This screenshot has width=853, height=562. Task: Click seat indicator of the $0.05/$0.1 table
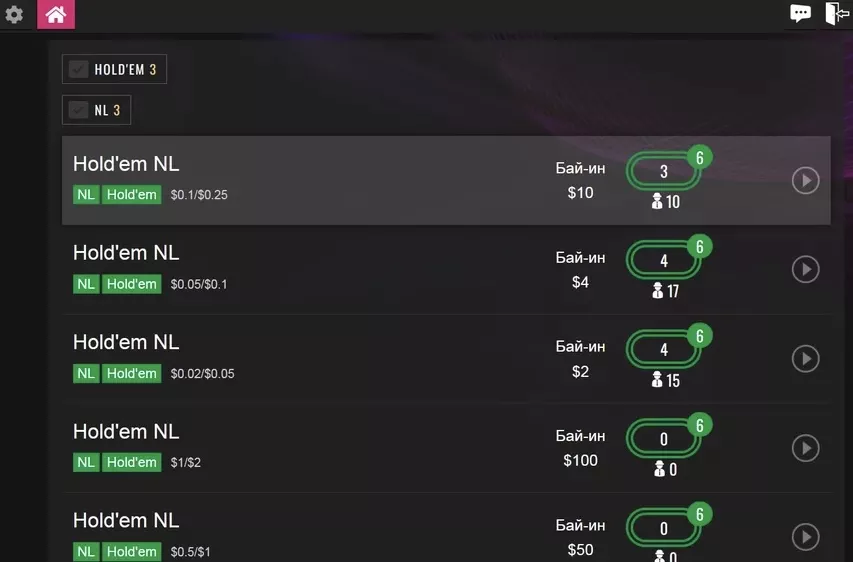664,261
